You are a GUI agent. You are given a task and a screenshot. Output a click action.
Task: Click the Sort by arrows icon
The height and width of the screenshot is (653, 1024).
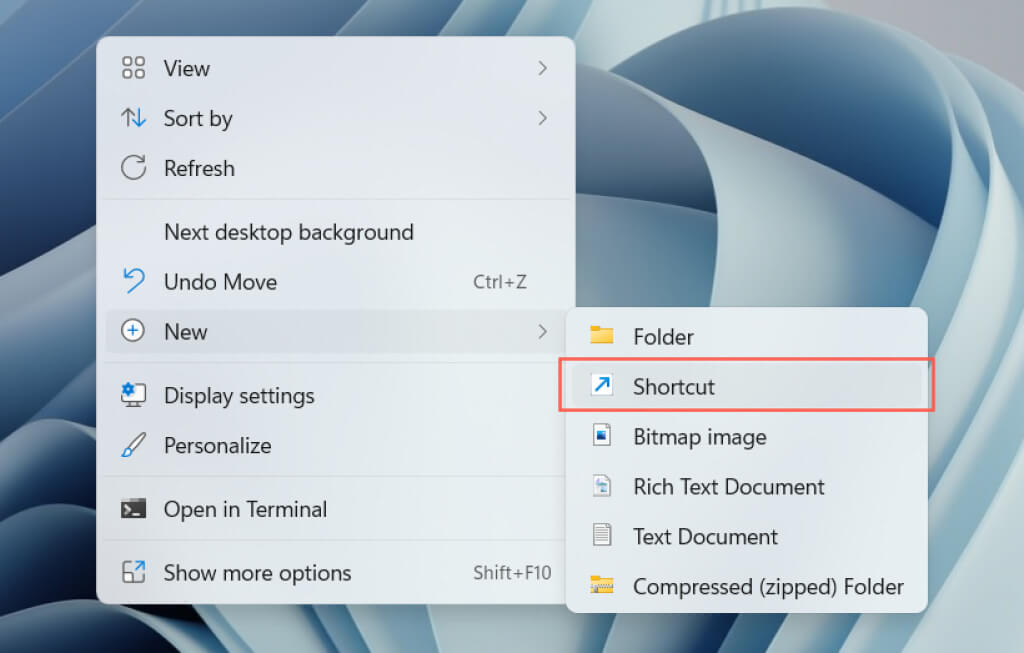pos(133,118)
